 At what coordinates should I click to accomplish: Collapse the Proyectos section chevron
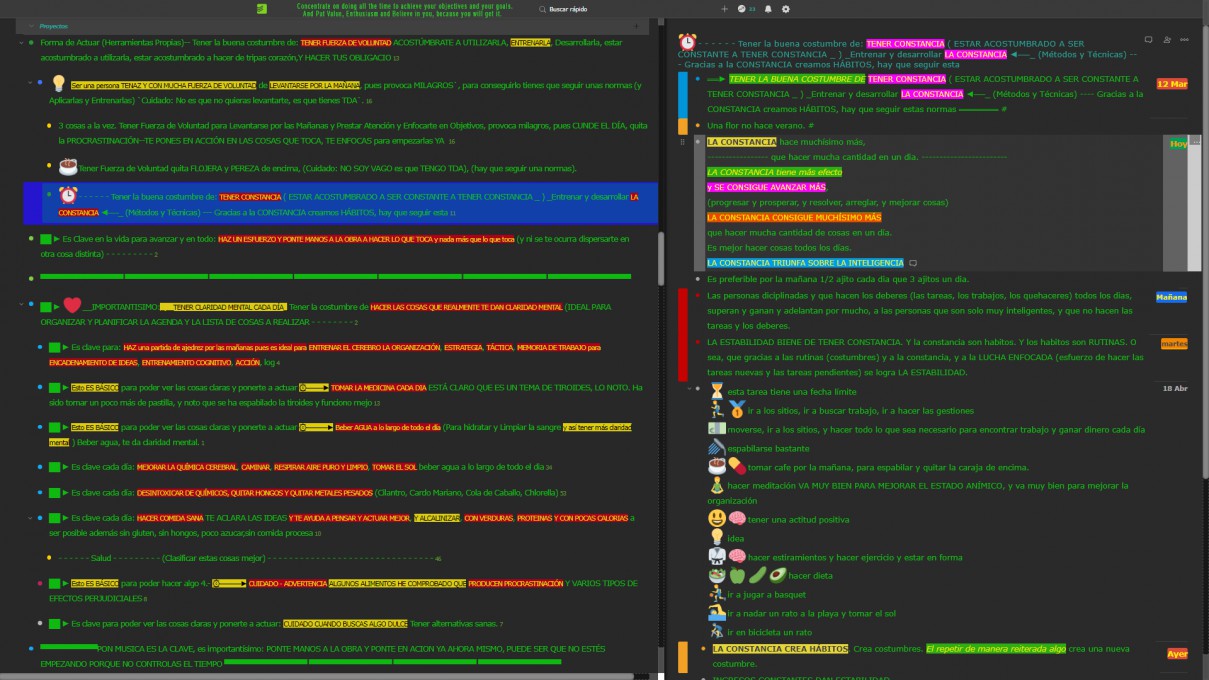pyautogui.click(x=31, y=26)
